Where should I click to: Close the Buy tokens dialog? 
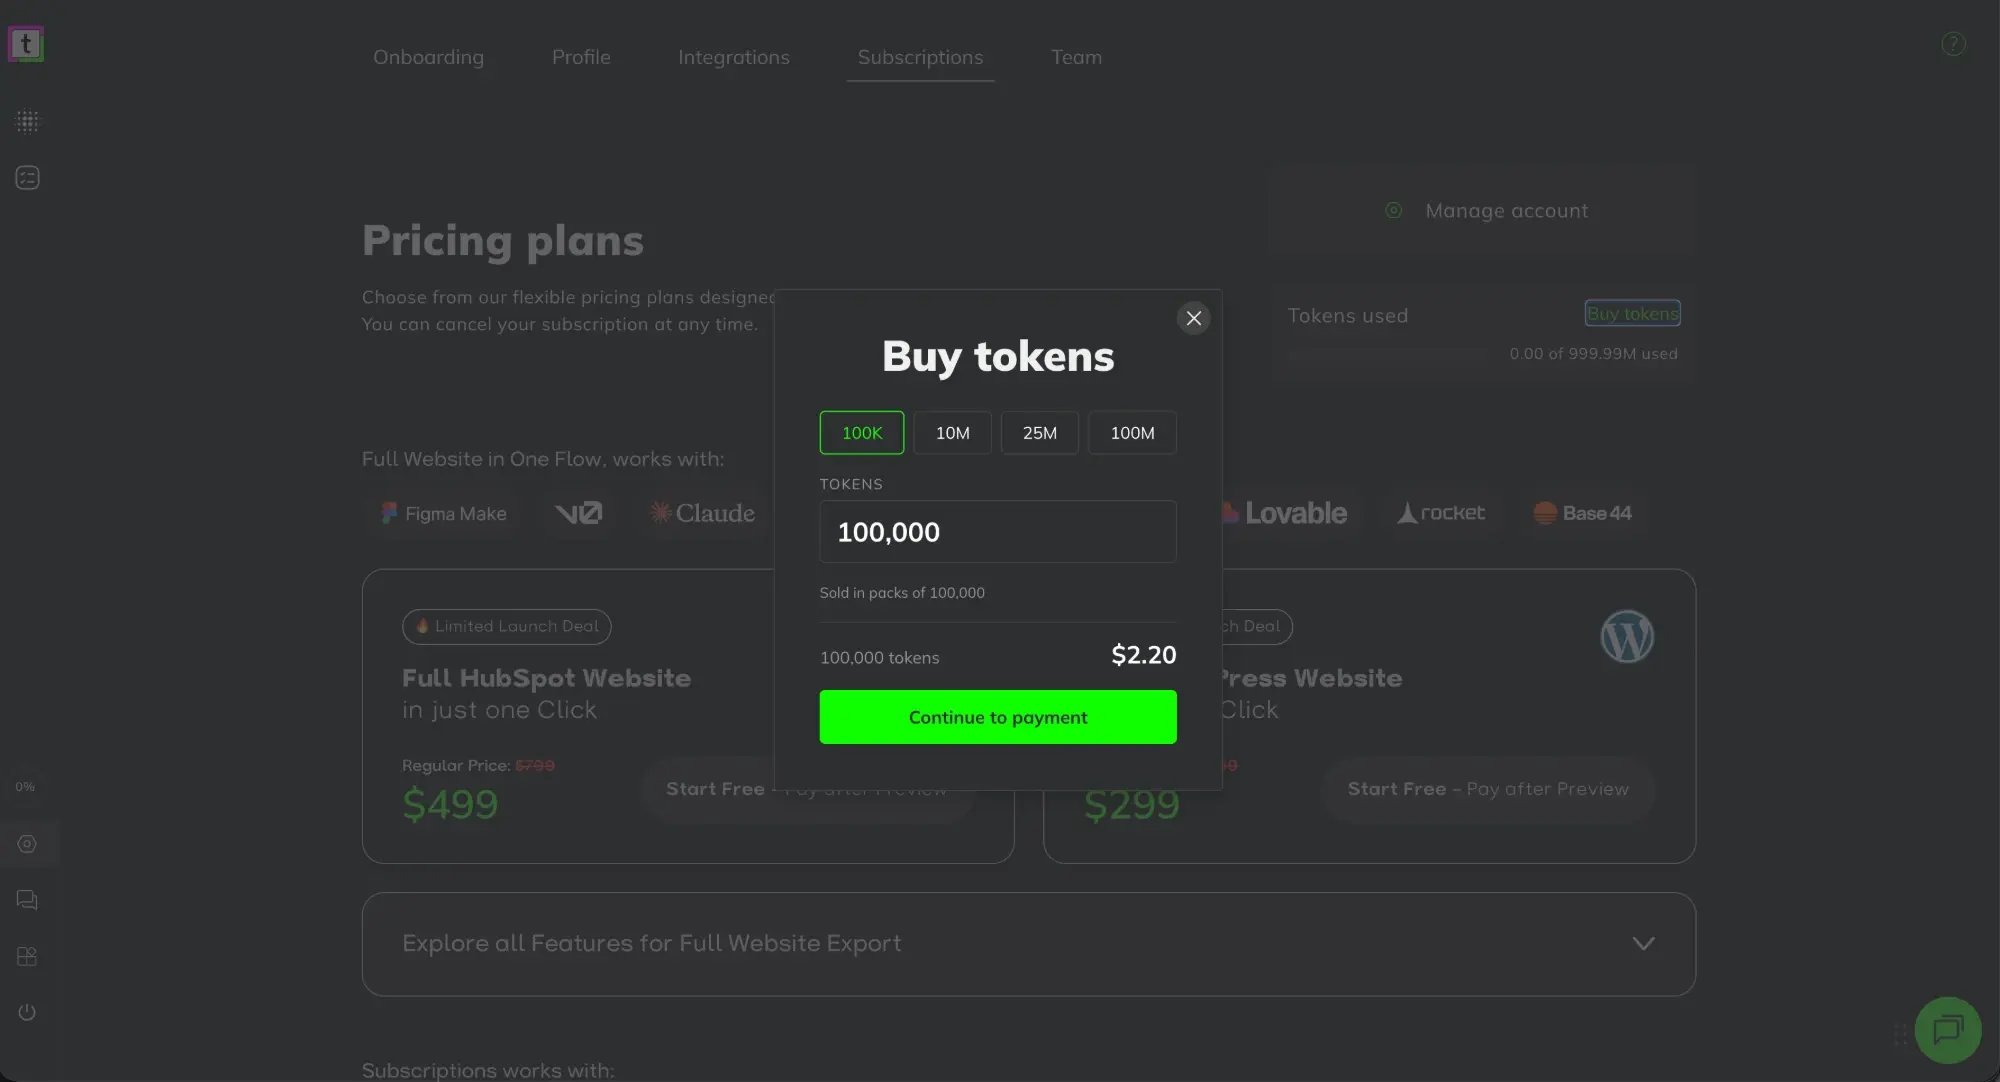(1193, 318)
